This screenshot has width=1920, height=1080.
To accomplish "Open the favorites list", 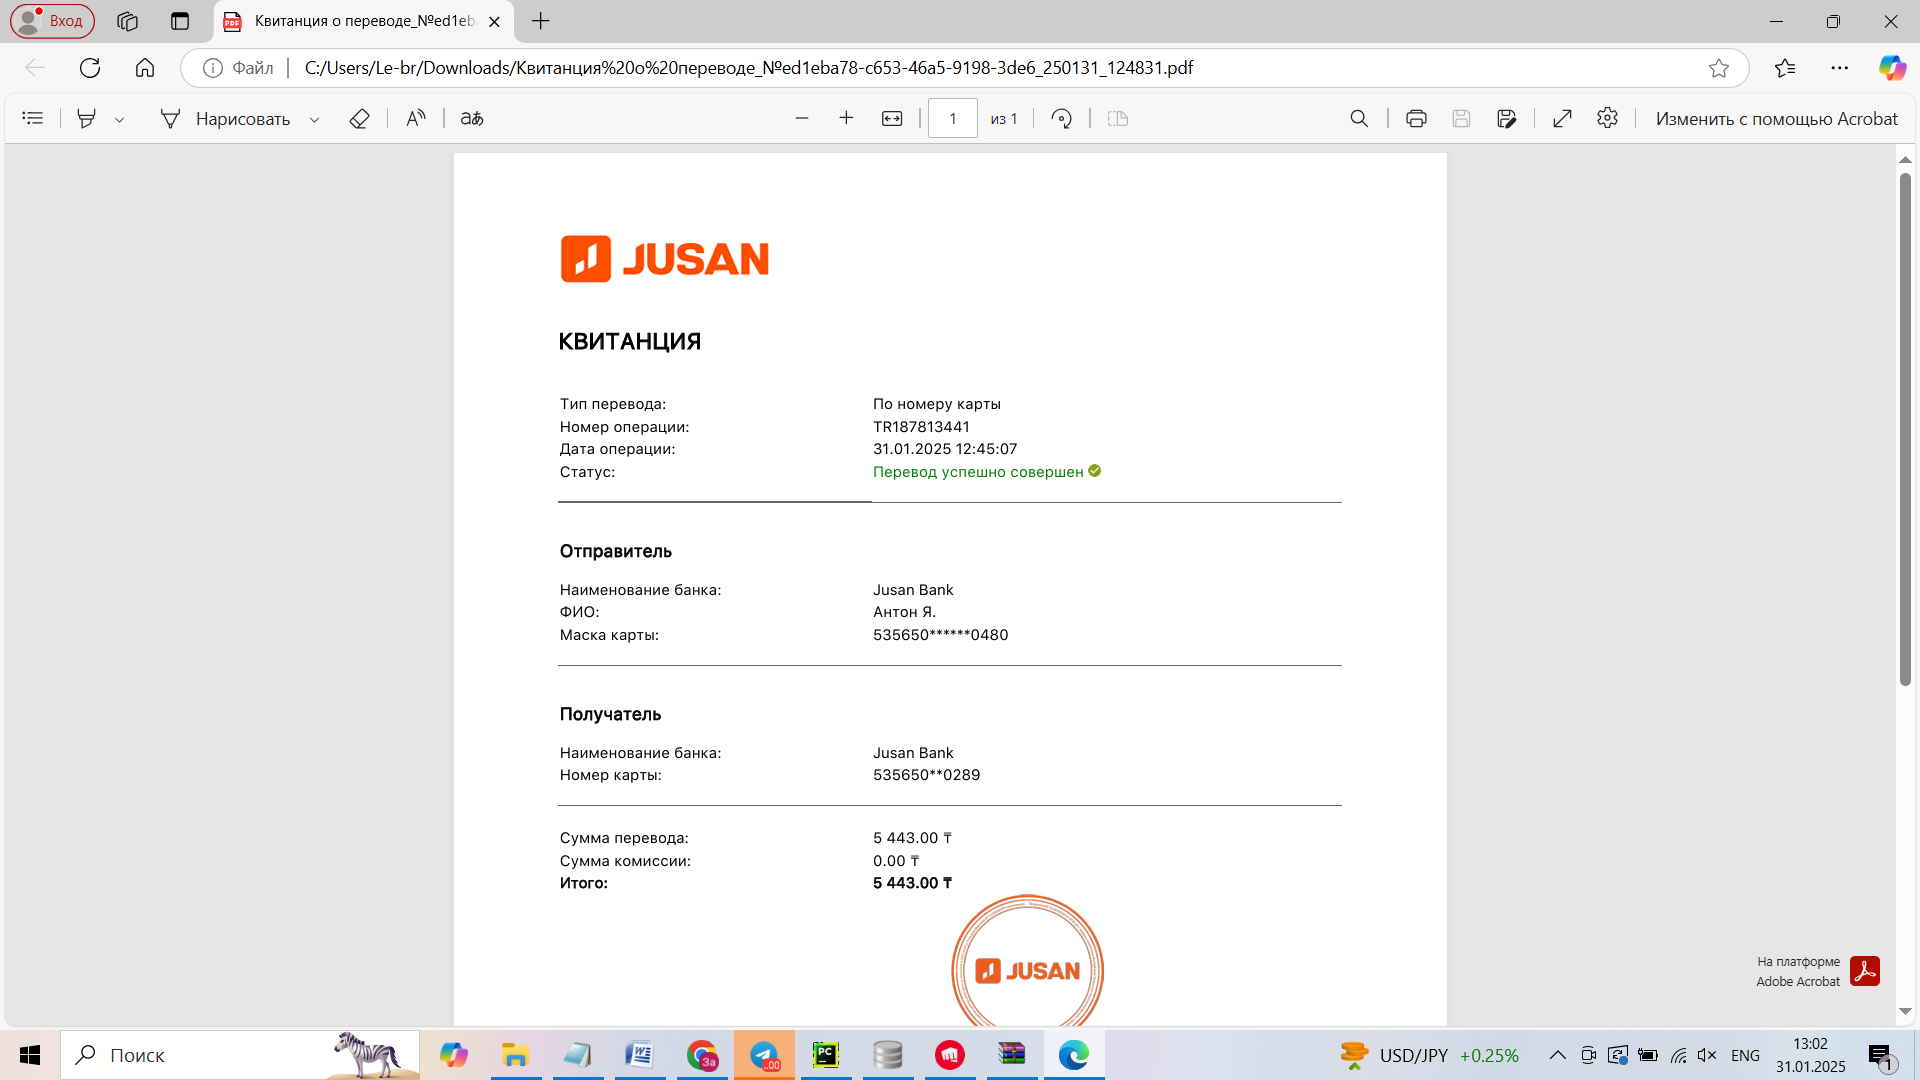I will [1785, 67].
